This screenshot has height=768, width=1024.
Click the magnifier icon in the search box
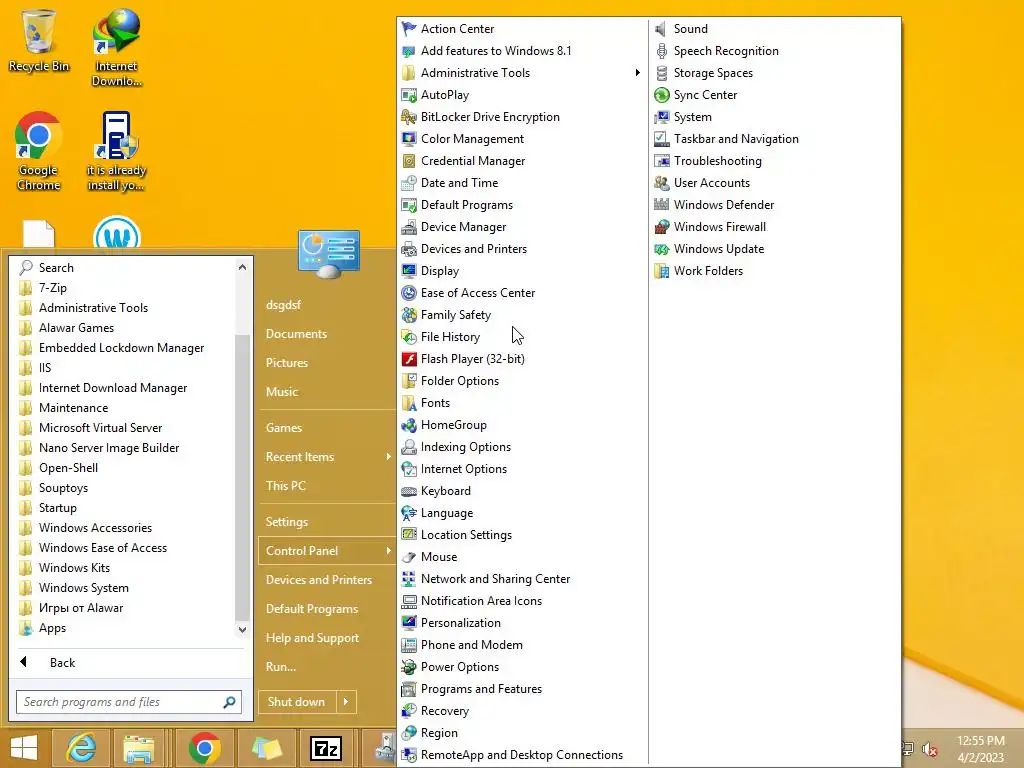click(229, 702)
